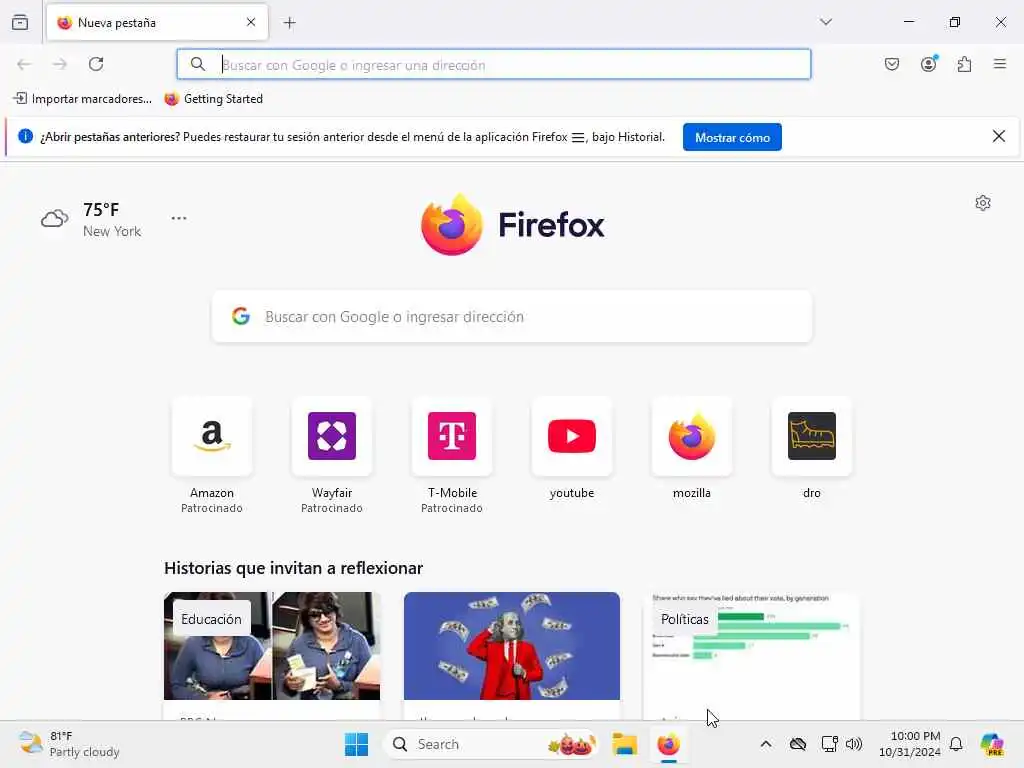Click the Mostrar cómo button
Viewport: 1024px width, 768px height.
click(732, 137)
